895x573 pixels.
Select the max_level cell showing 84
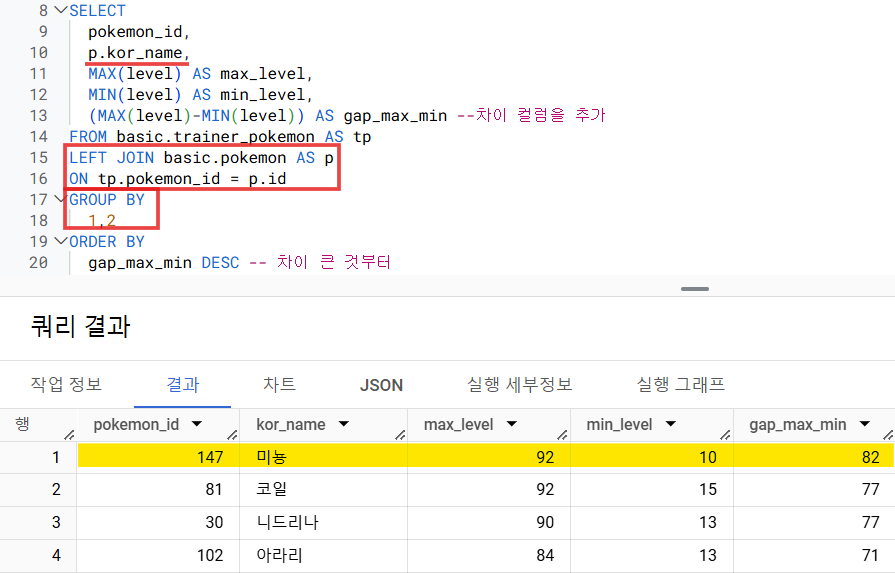(x=489, y=554)
